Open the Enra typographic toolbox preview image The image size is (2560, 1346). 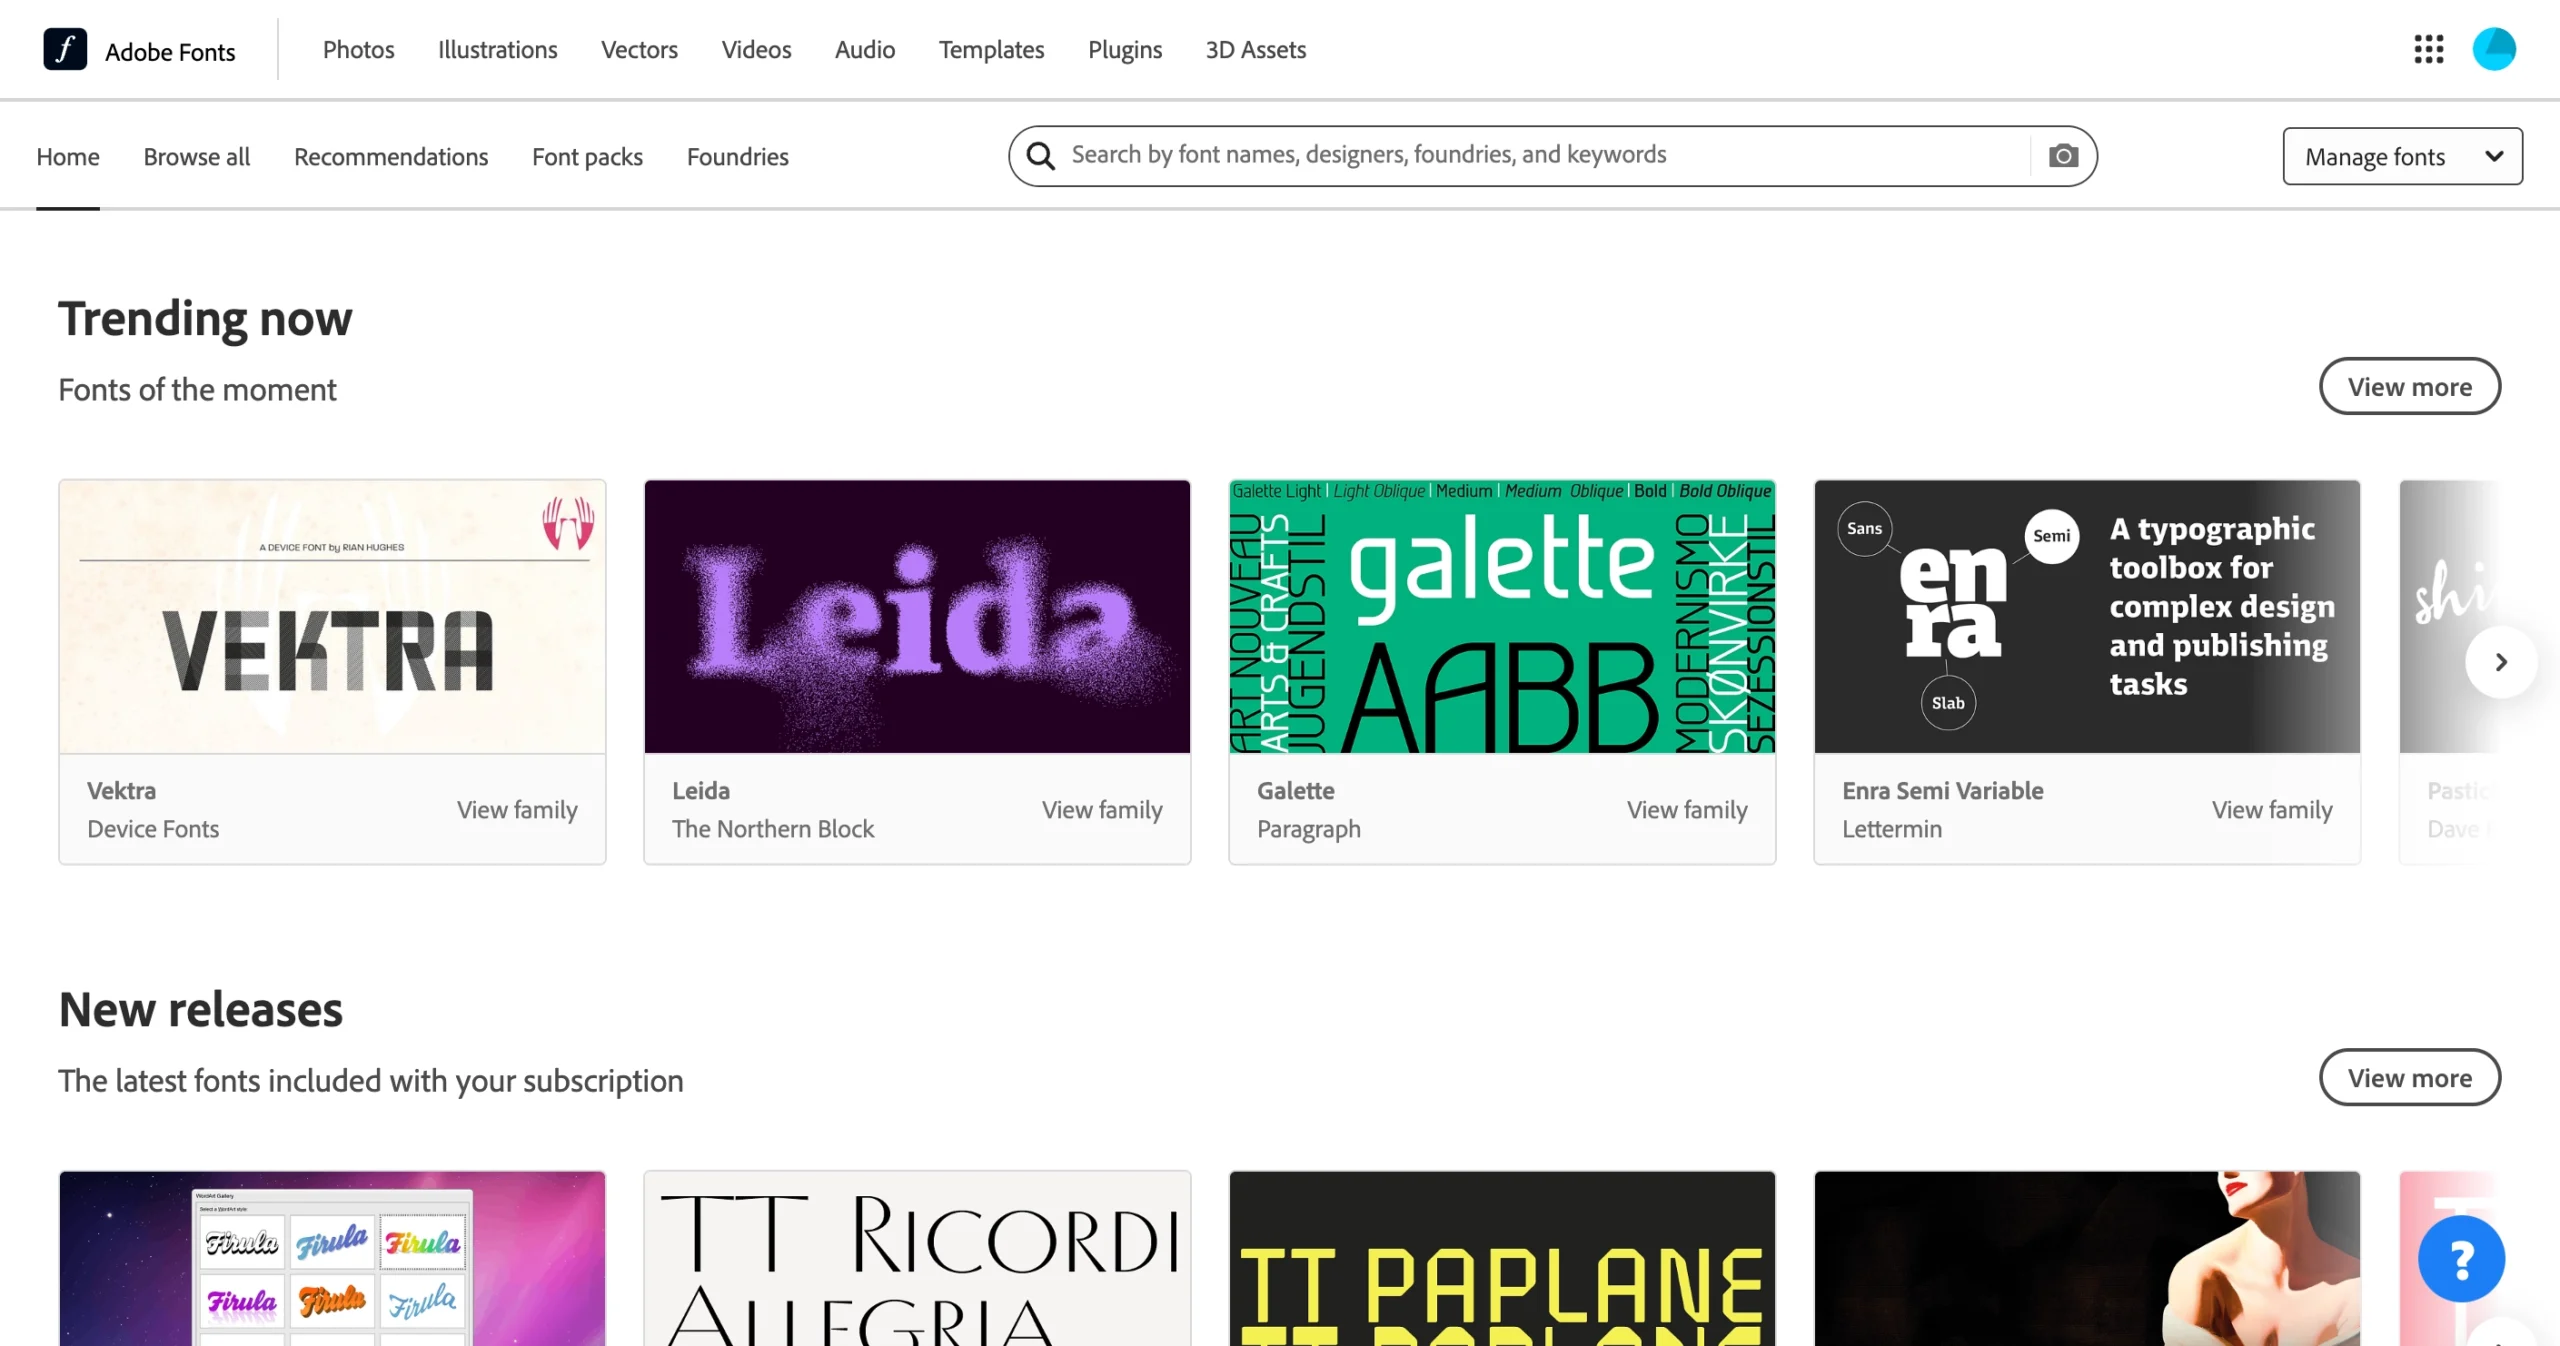pos(2087,616)
